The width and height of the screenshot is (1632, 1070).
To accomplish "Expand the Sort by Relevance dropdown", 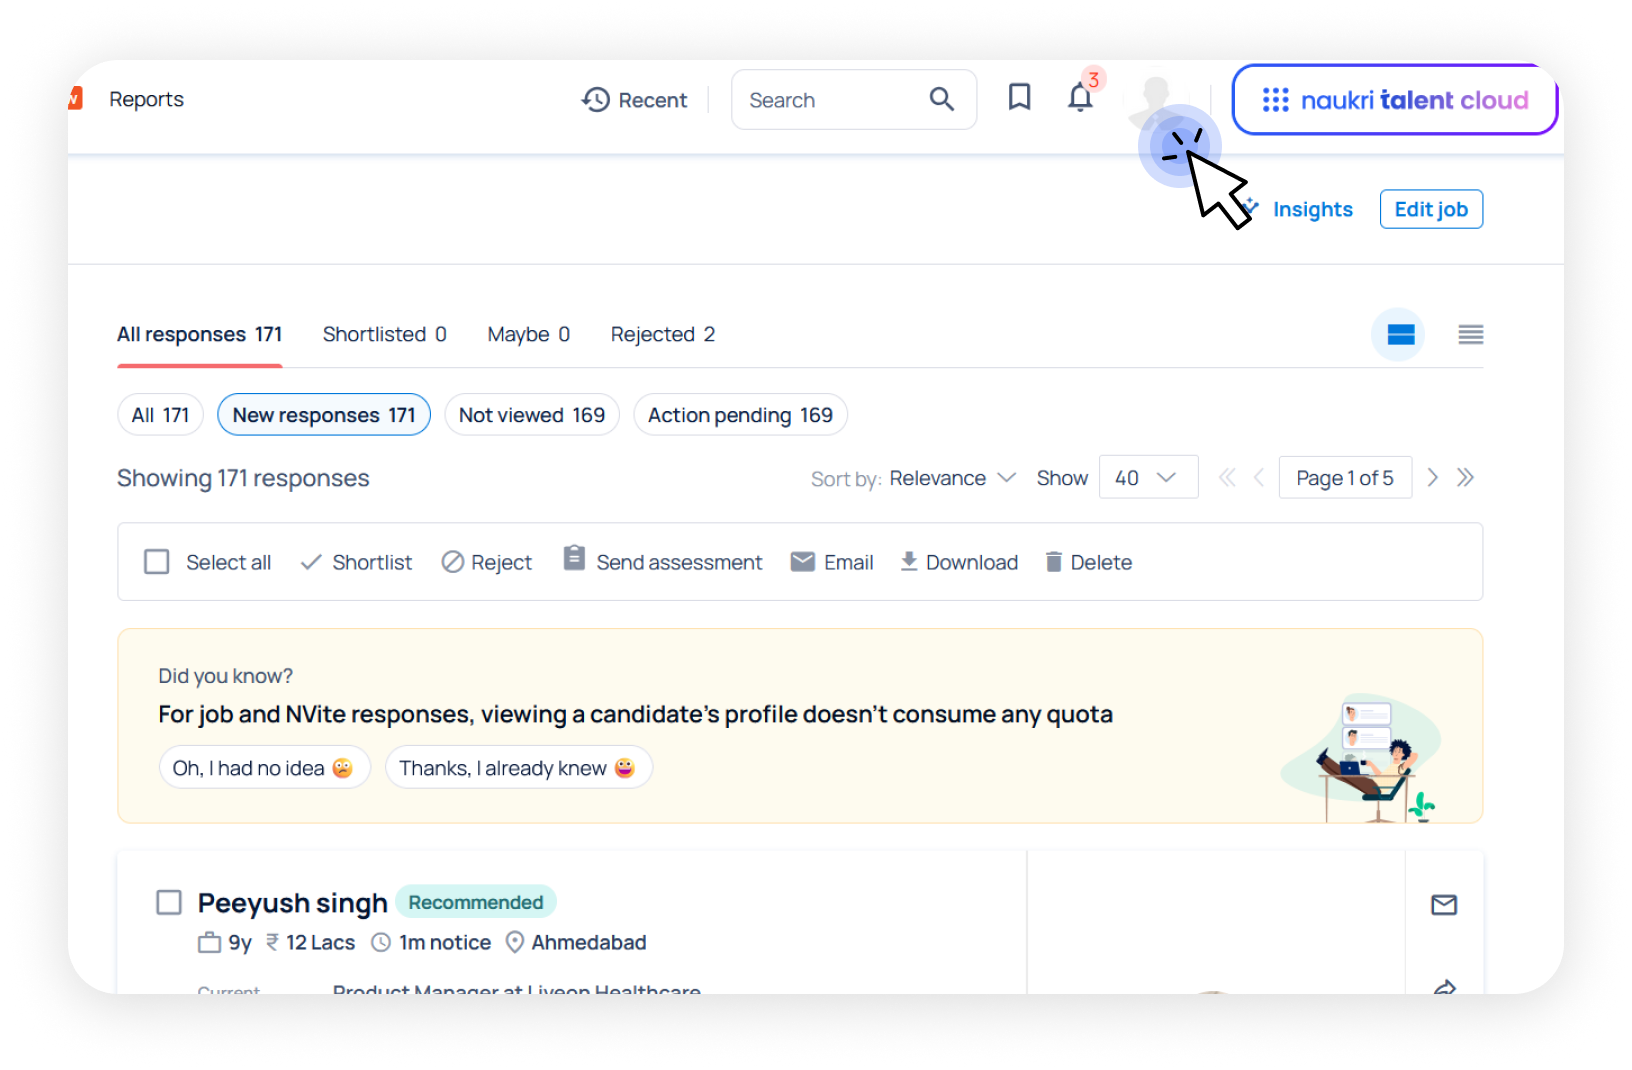I will point(952,478).
